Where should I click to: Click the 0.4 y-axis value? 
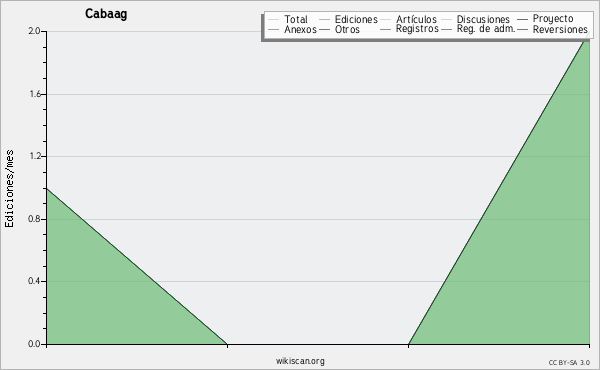[x=34, y=281]
